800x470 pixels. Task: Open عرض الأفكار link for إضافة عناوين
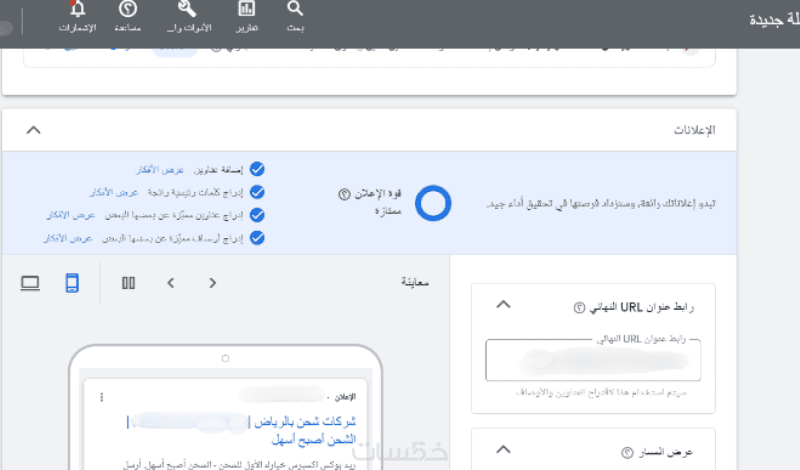click(160, 169)
